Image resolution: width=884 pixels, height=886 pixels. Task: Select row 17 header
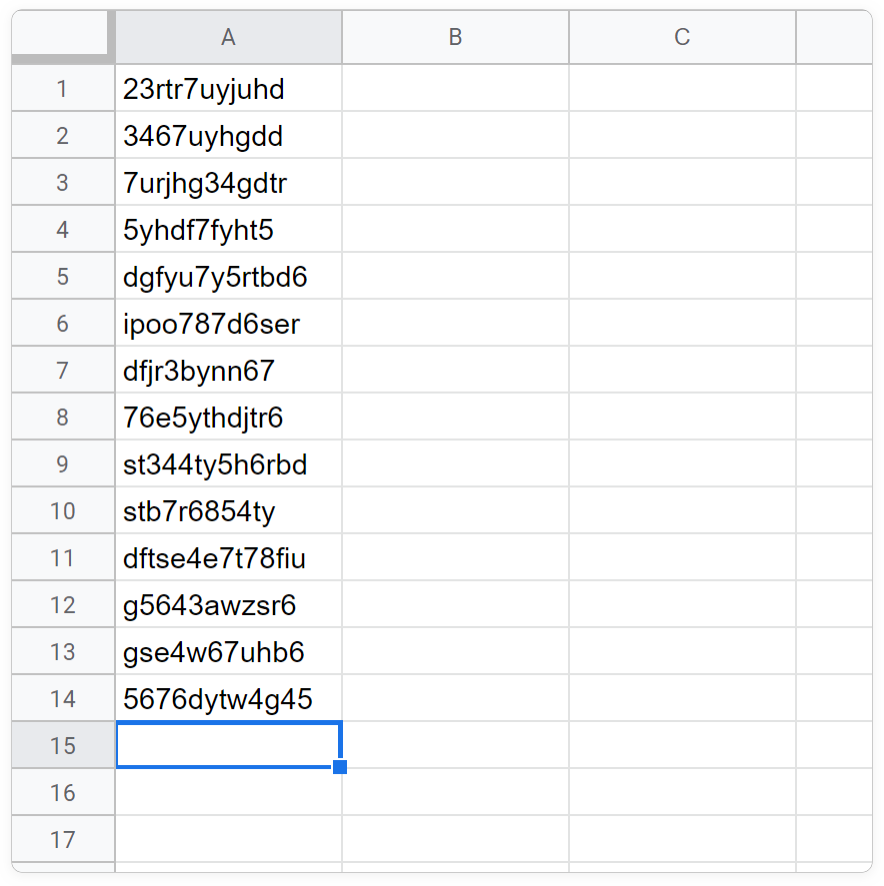coord(62,840)
